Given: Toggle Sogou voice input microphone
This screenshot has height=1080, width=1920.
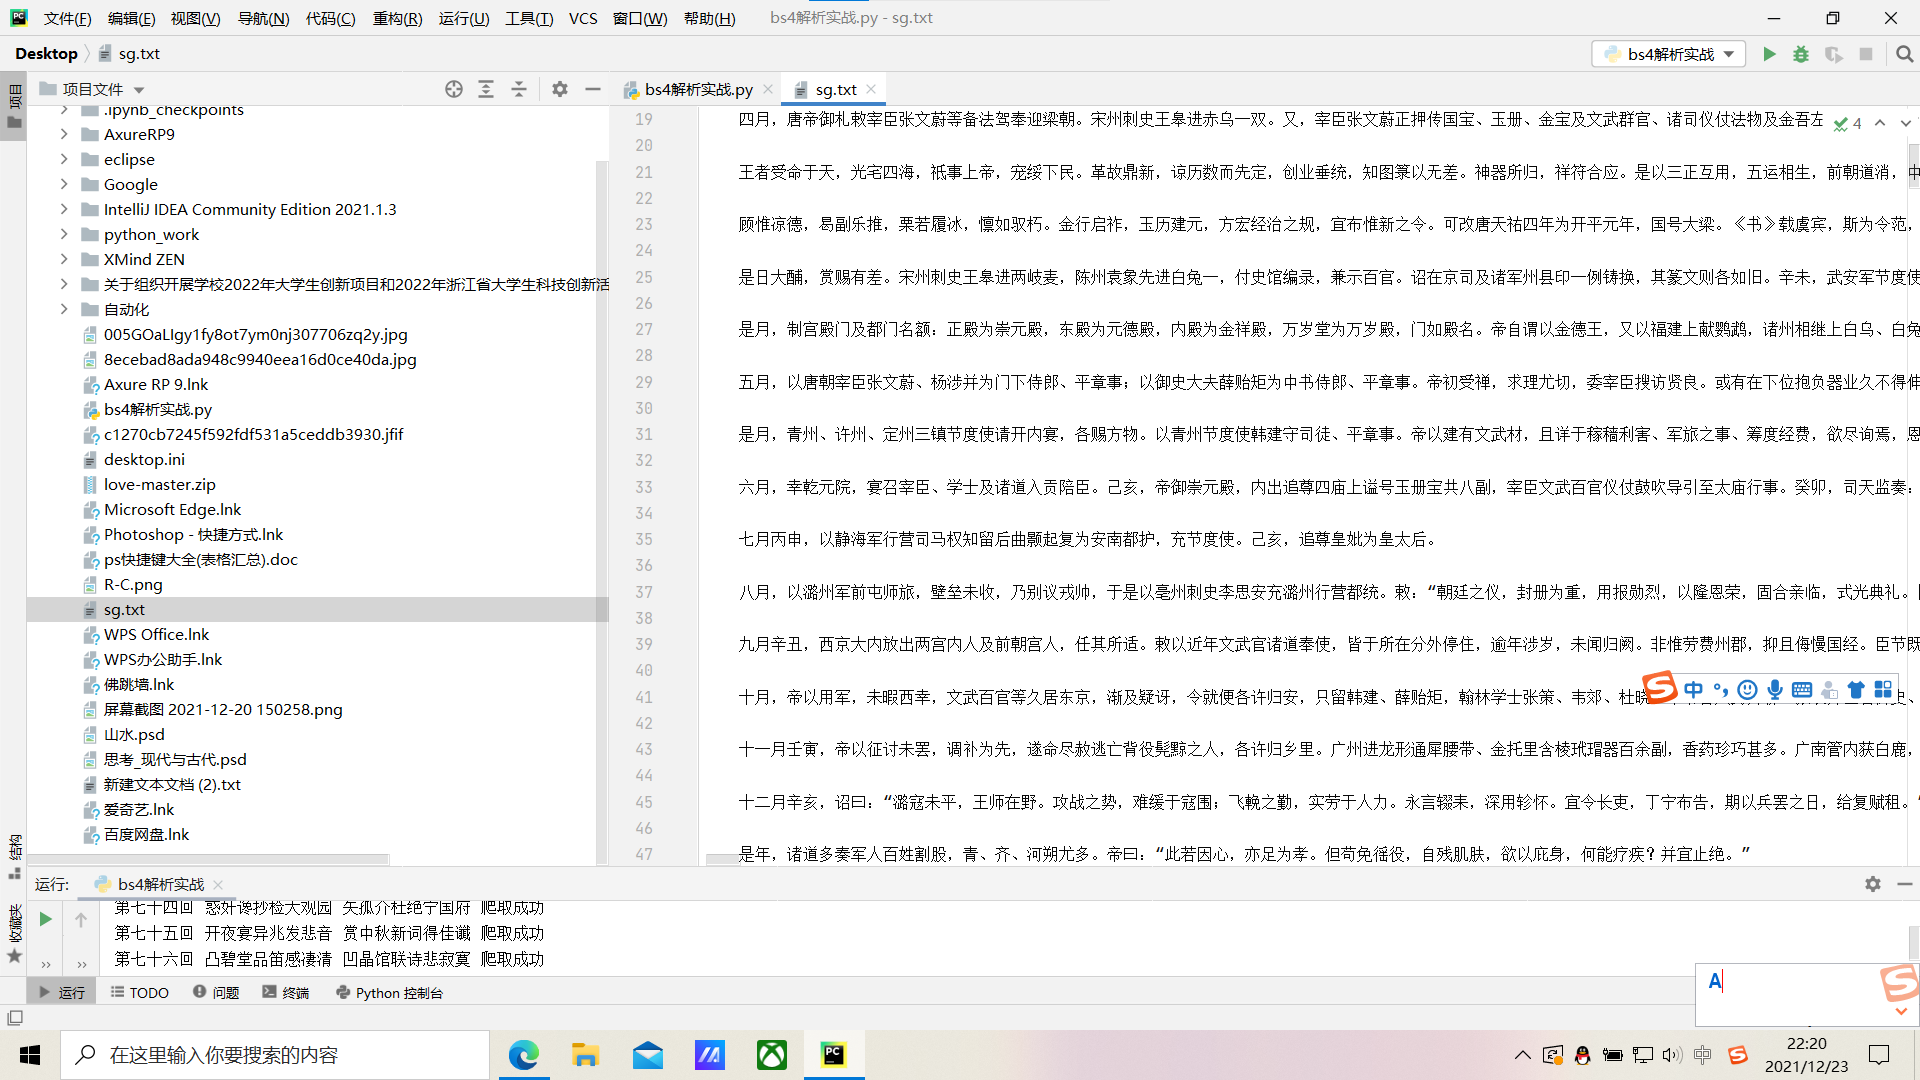Looking at the screenshot, I should tap(1775, 690).
